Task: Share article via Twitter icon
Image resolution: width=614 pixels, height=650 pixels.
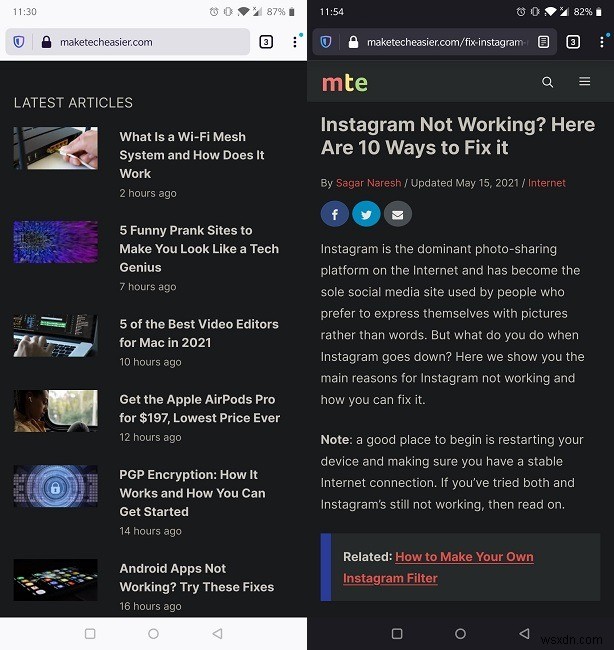Action: (x=366, y=214)
